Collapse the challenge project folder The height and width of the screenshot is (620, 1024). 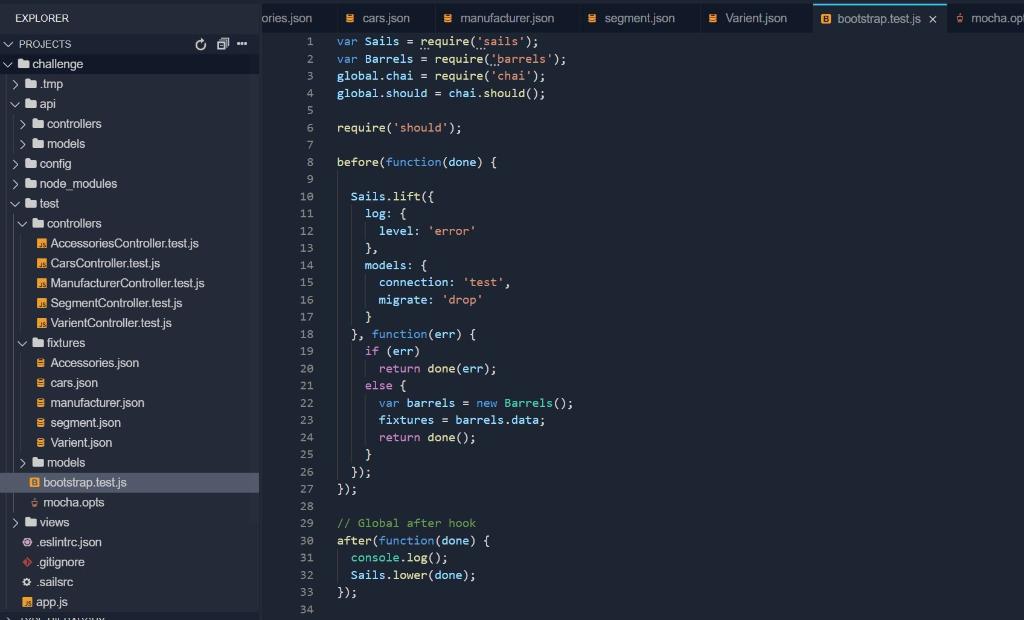pyautogui.click(x=8, y=64)
